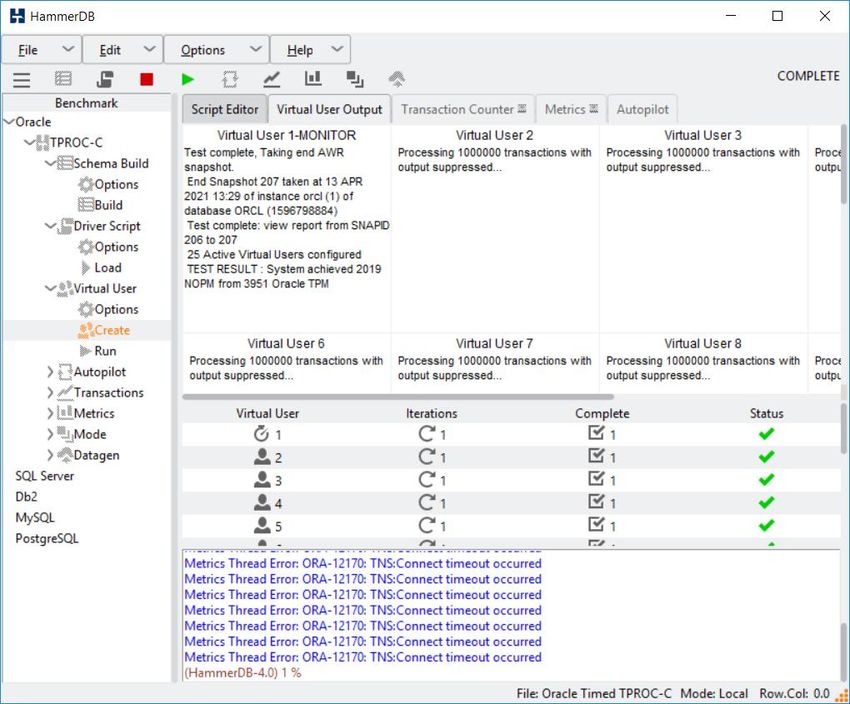
Task: Expand the Mode tree node
Action: (50, 434)
